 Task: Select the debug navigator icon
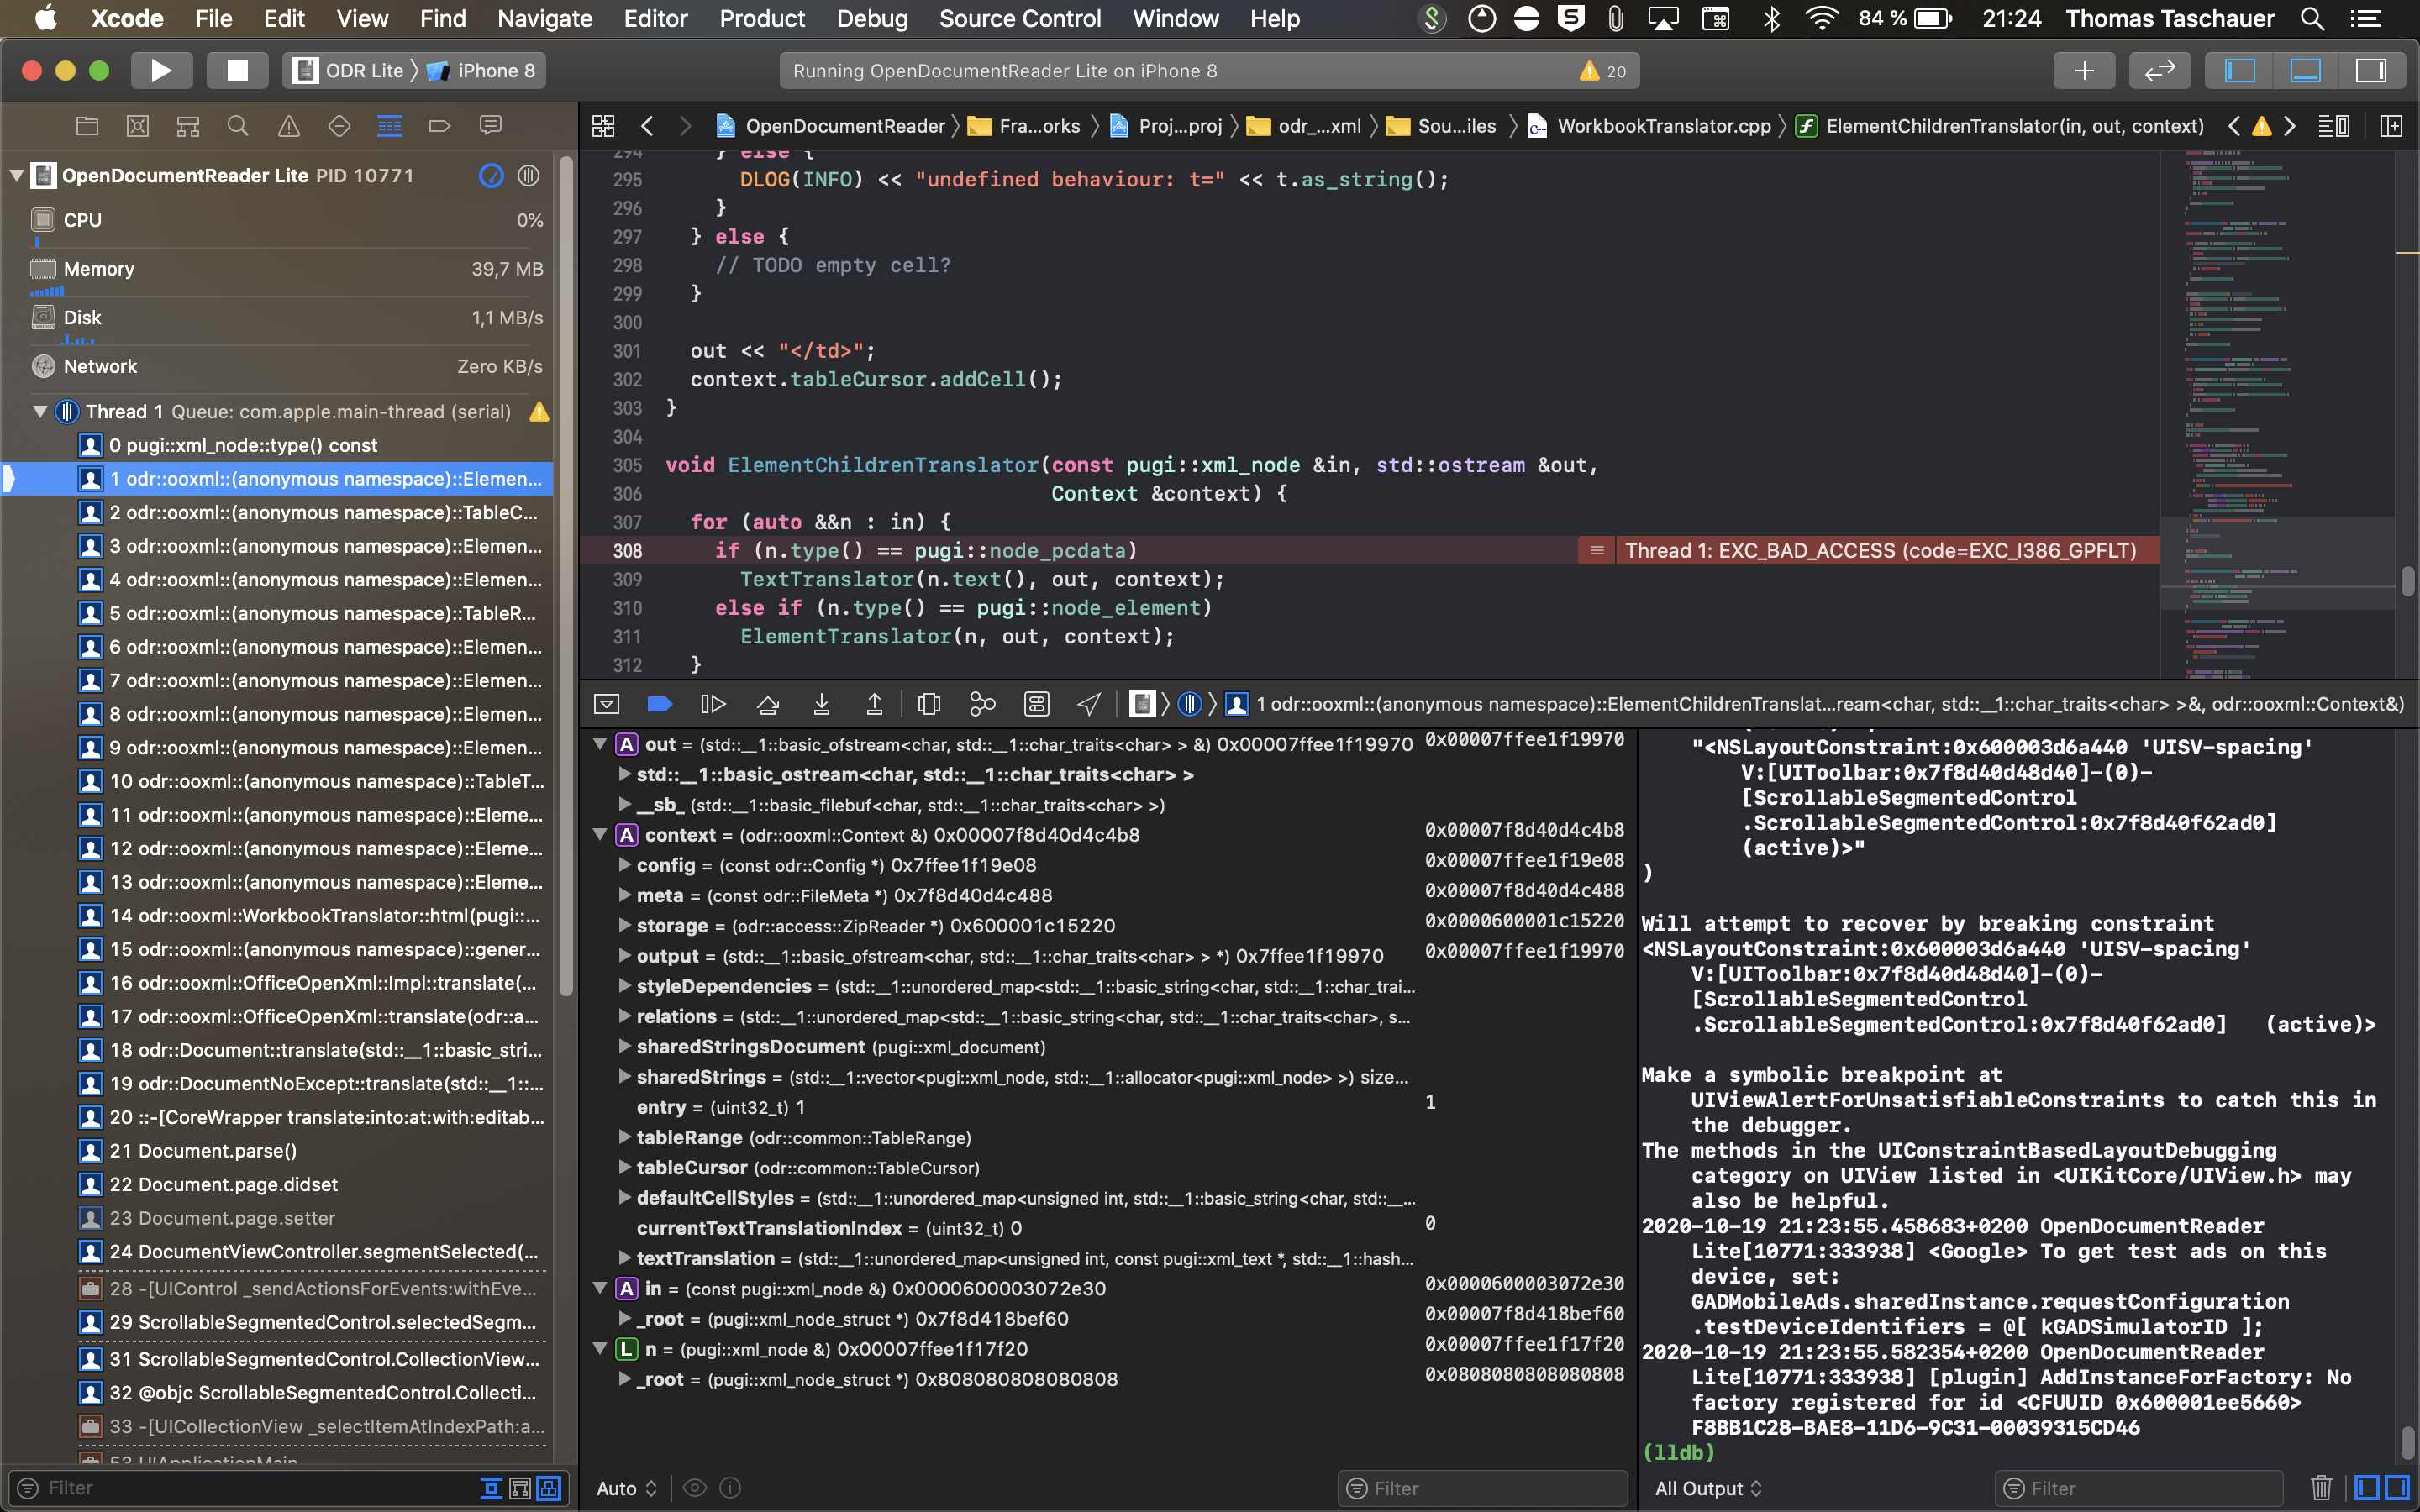click(x=390, y=126)
